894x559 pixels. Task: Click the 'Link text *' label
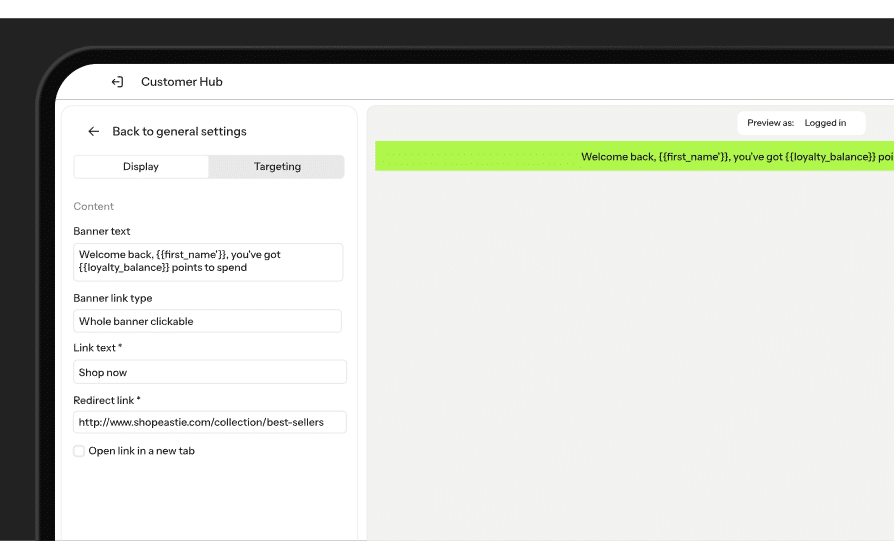[98, 348]
